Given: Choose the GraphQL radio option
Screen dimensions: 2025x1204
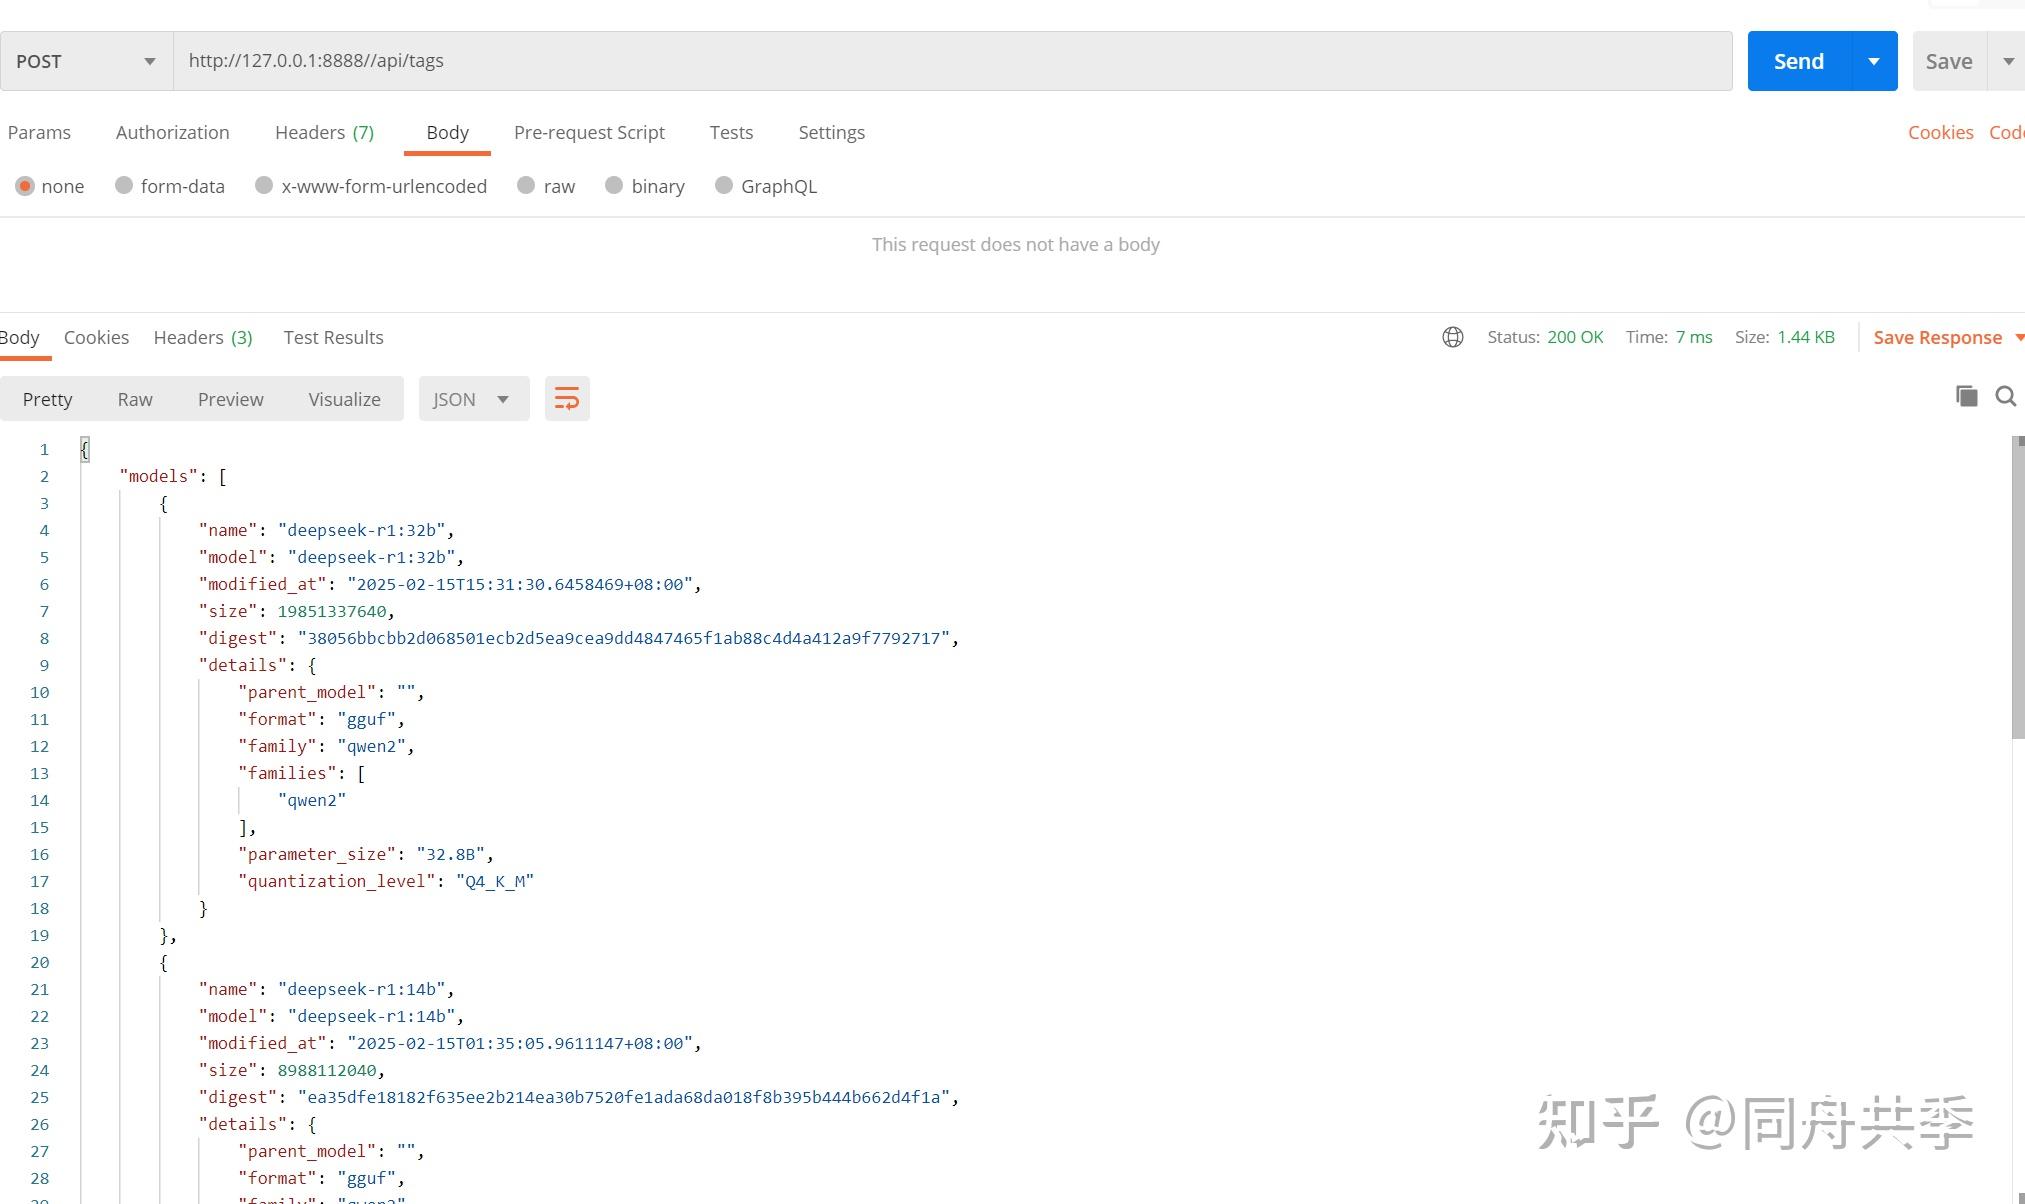Looking at the screenshot, I should (724, 186).
